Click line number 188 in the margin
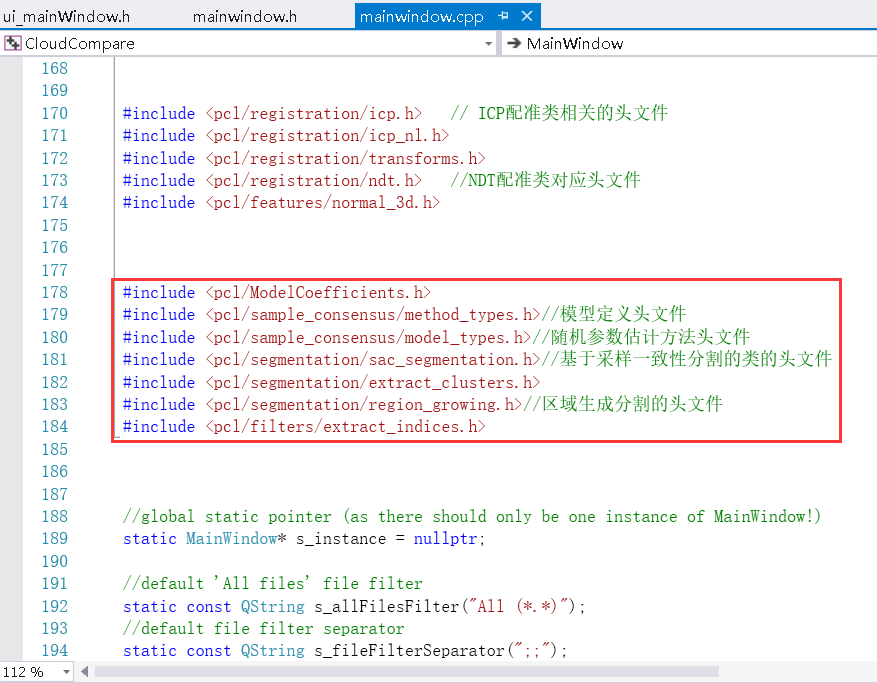The height and width of the screenshot is (683, 877). pos(54,516)
